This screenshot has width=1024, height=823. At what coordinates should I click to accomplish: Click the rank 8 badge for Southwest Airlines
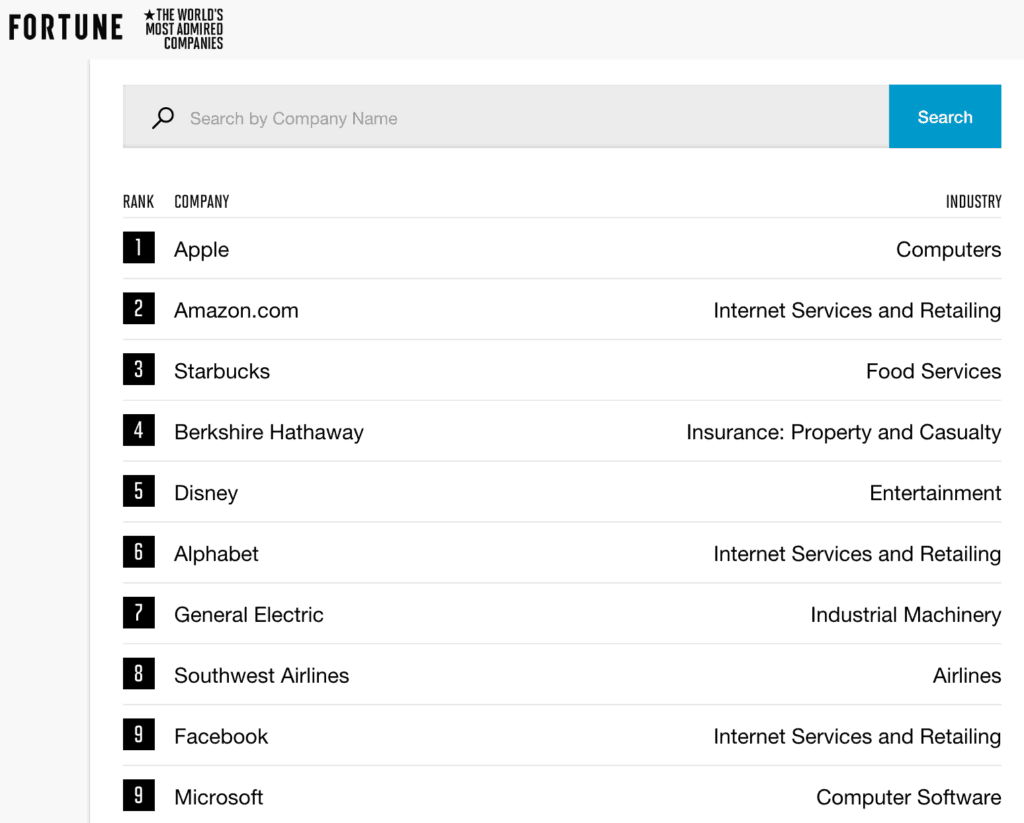coord(138,673)
